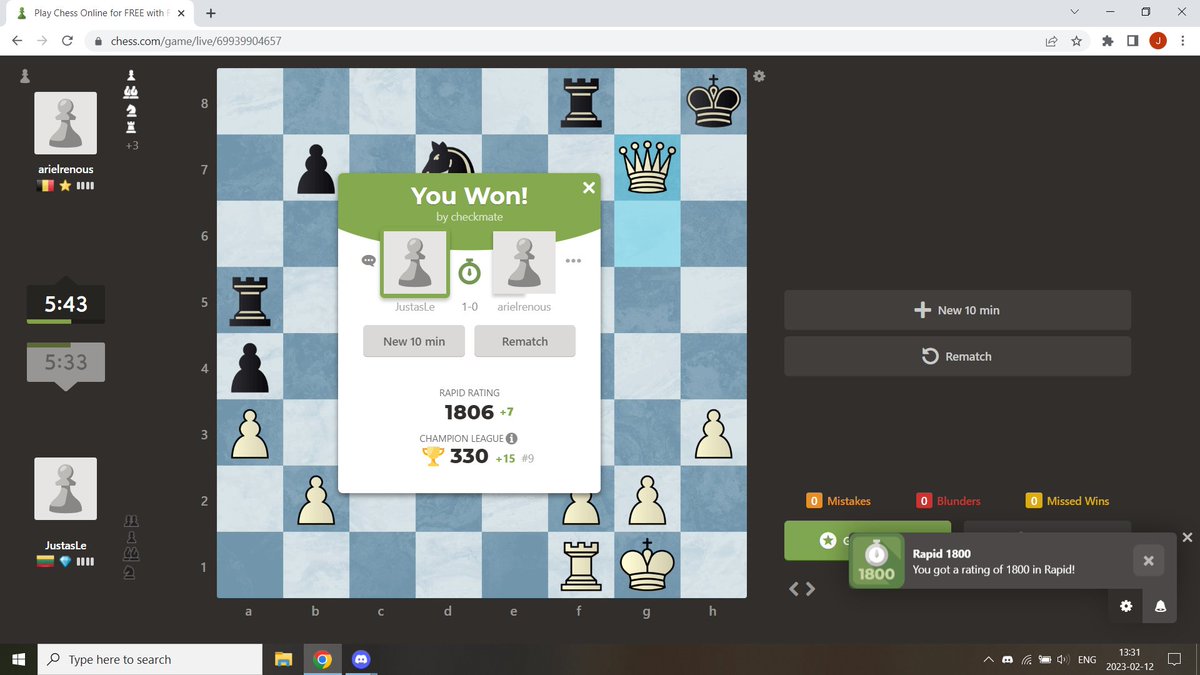Click the pawn icon at top-left corner
Screen dimensions: 1200x675
[25, 75]
